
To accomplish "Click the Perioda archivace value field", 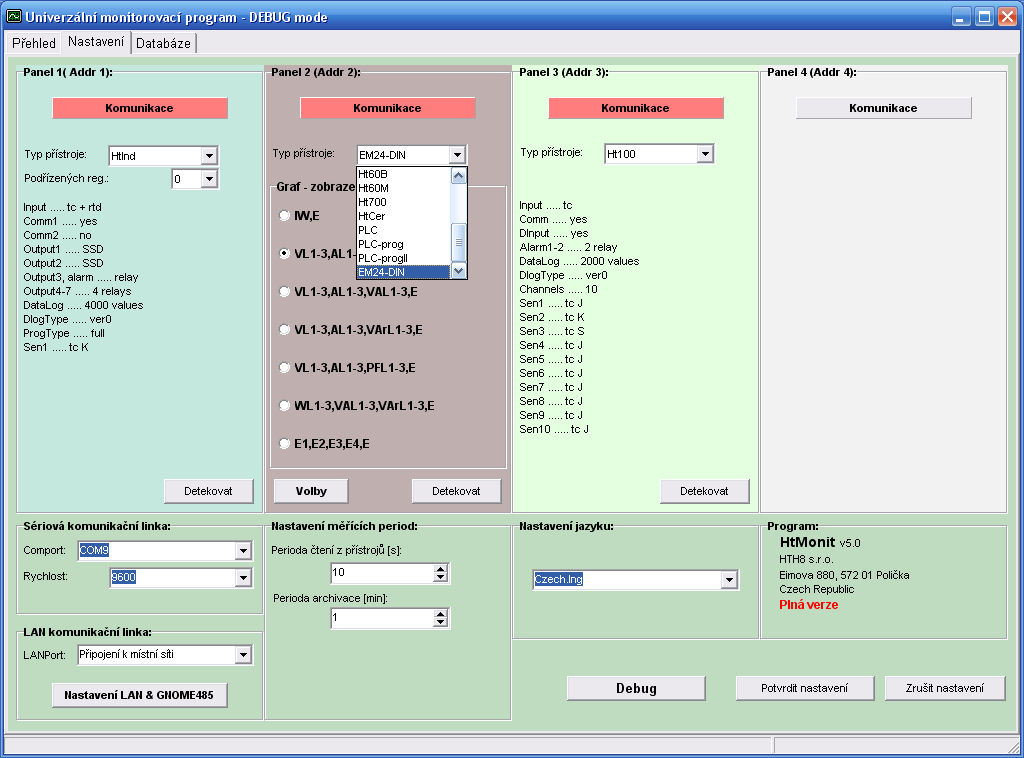I will 382,618.
